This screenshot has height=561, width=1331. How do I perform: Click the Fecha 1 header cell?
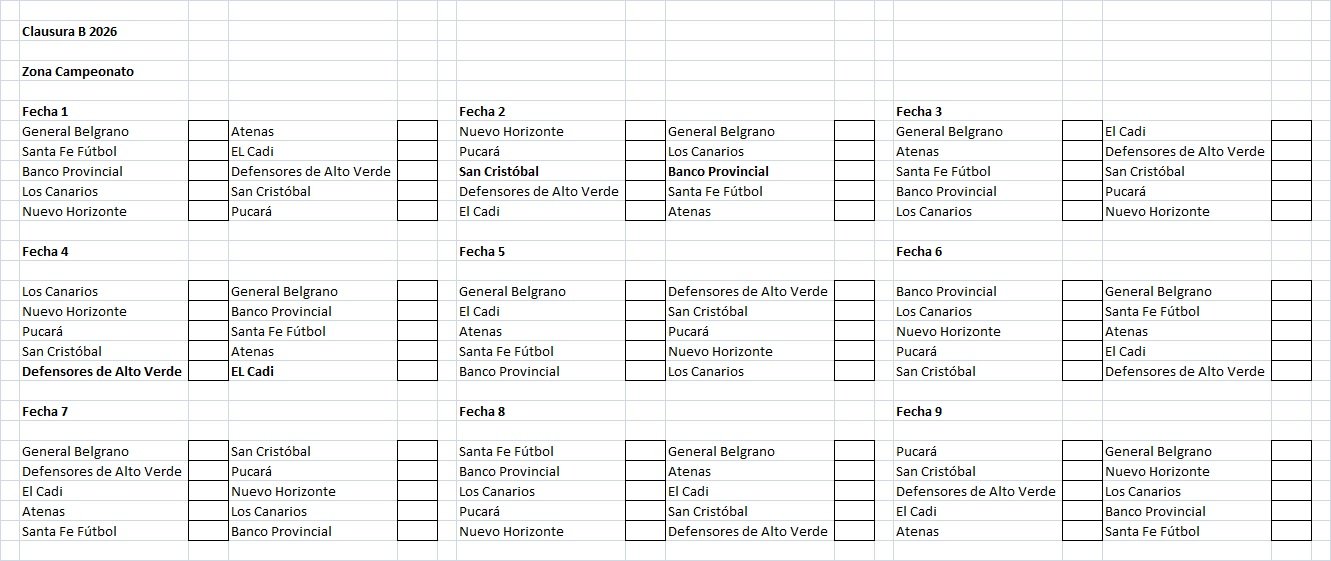click(x=104, y=111)
